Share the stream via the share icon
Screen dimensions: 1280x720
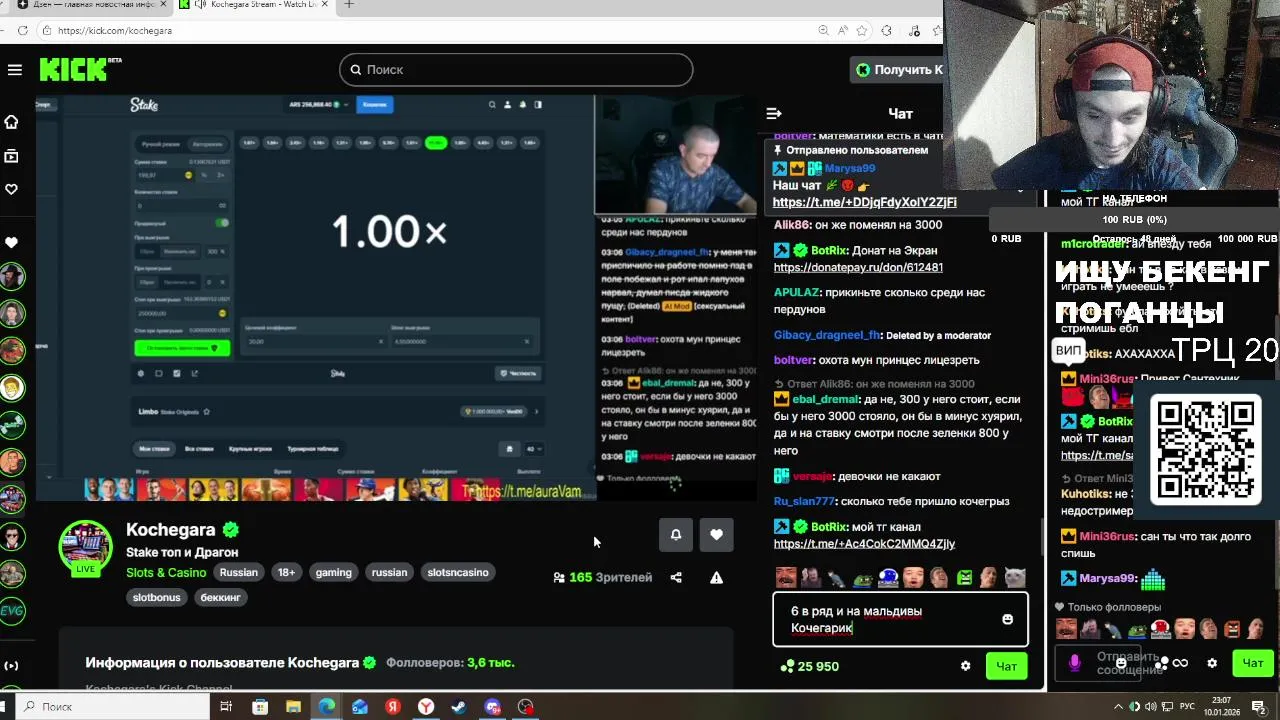[x=676, y=577]
